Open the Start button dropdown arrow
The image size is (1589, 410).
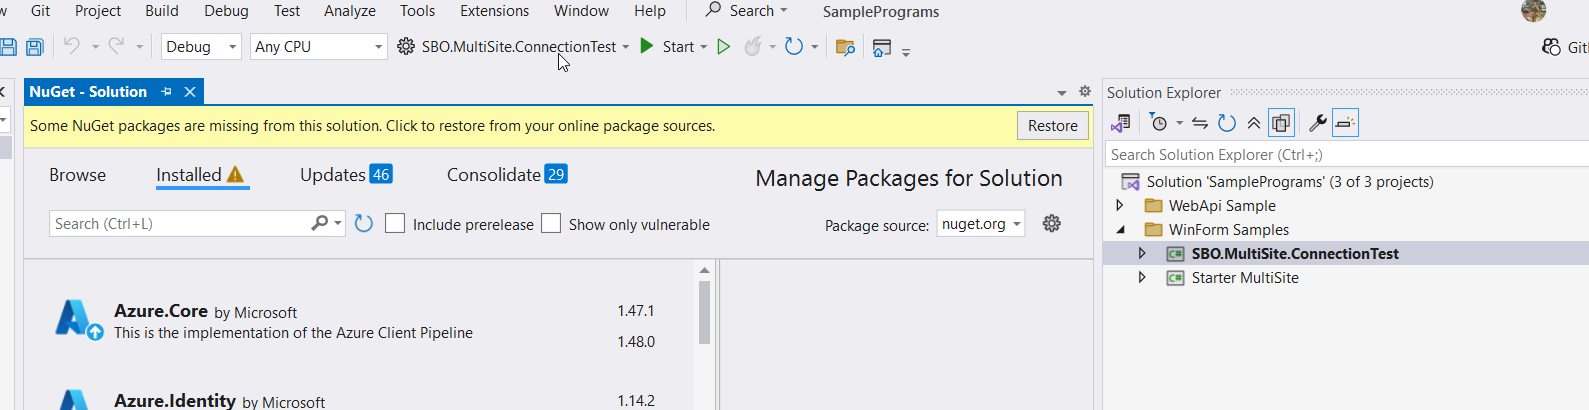(x=704, y=47)
